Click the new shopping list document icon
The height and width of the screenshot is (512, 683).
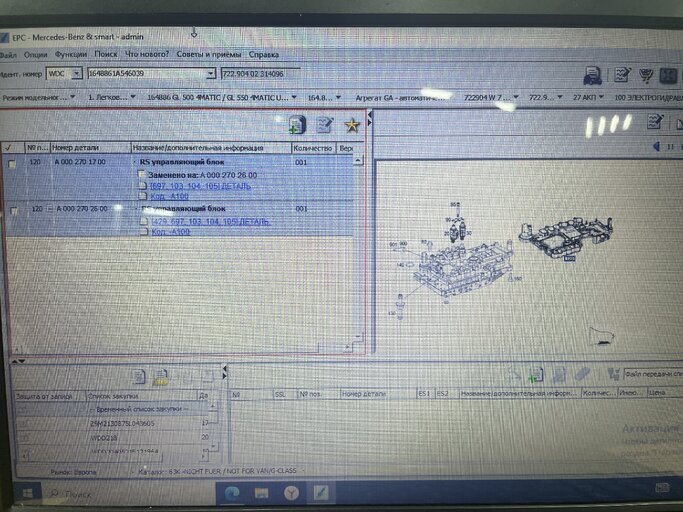click(x=139, y=376)
